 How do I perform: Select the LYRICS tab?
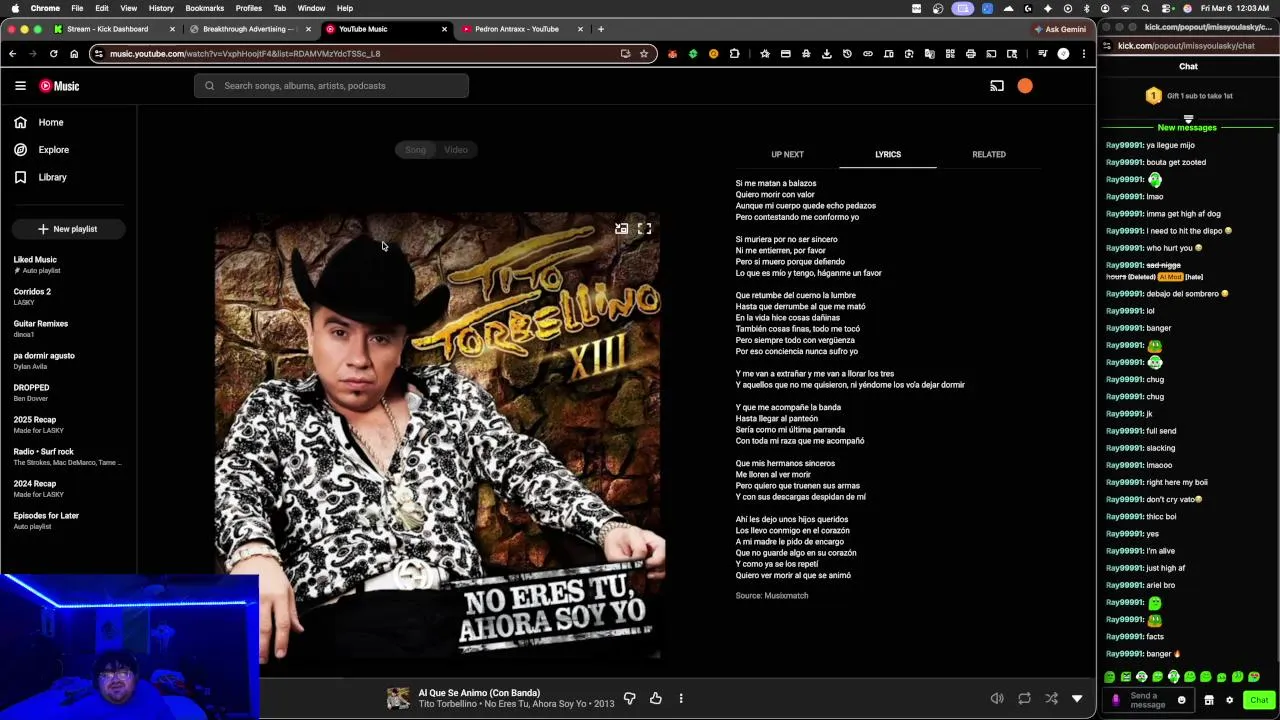888,154
